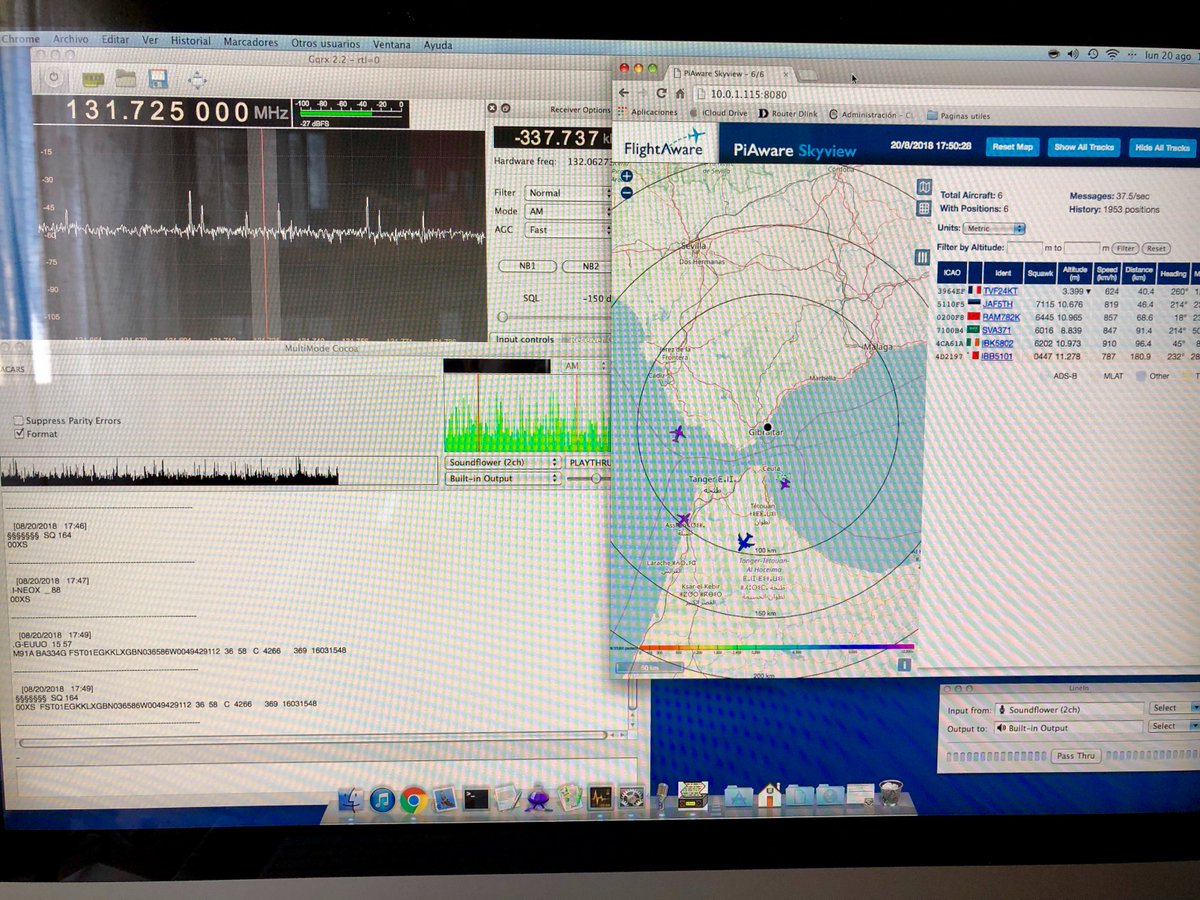This screenshot has height=900, width=1200.
Task: Open the TVF24KT flight link
Action: pyautogui.click(x=999, y=290)
